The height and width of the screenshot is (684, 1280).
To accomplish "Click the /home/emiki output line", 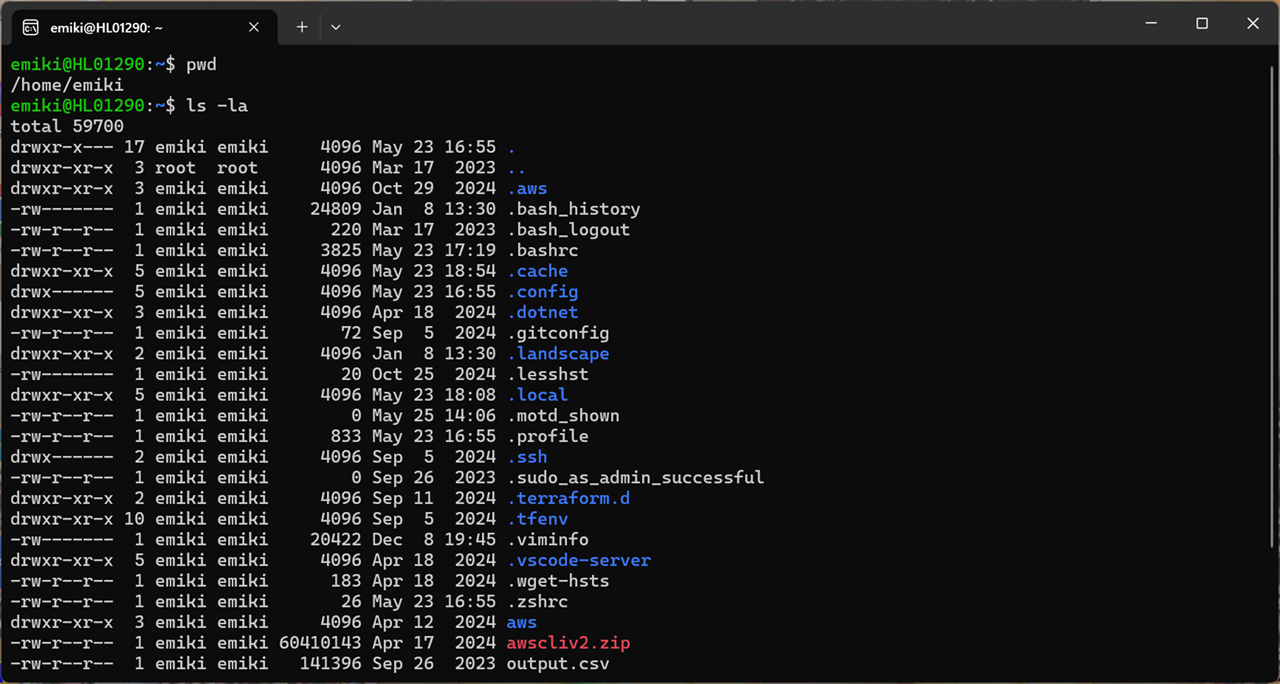I will pos(67,86).
